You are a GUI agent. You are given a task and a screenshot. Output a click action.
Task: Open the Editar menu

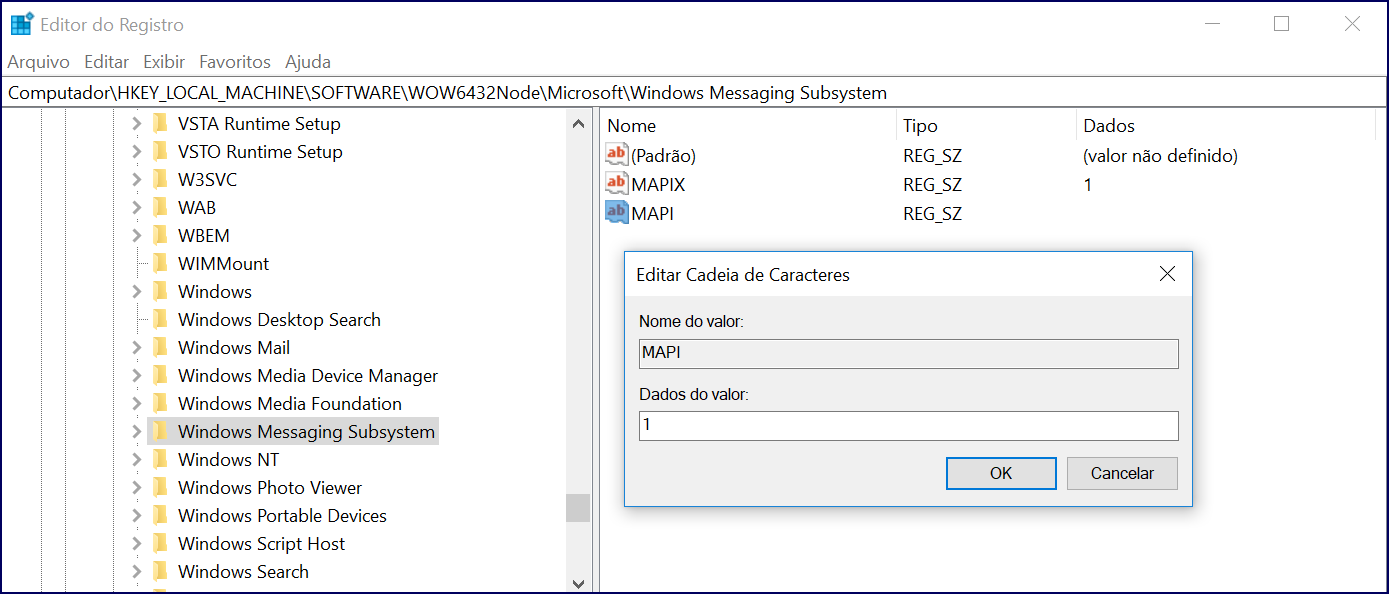pyautogui.click(x=107, y=62)
